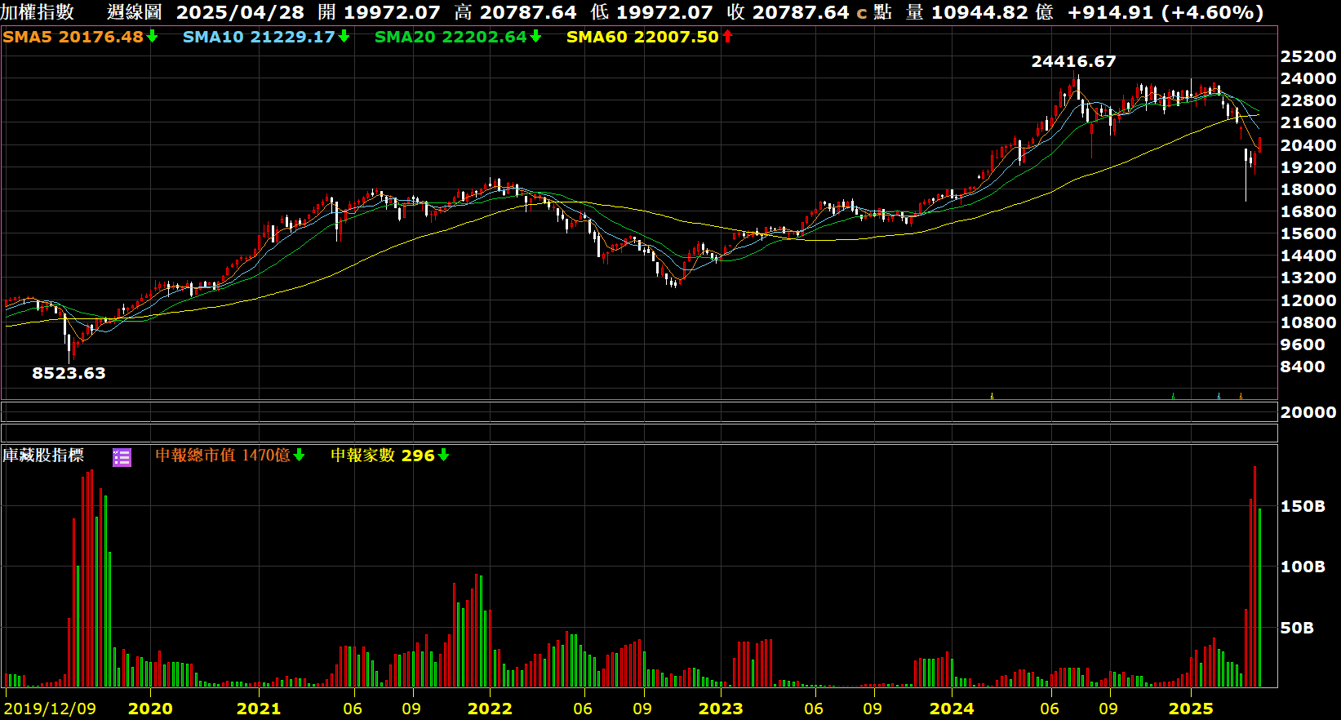Select the SMA10 21229.17 indicator label

[x=260, y=37]
